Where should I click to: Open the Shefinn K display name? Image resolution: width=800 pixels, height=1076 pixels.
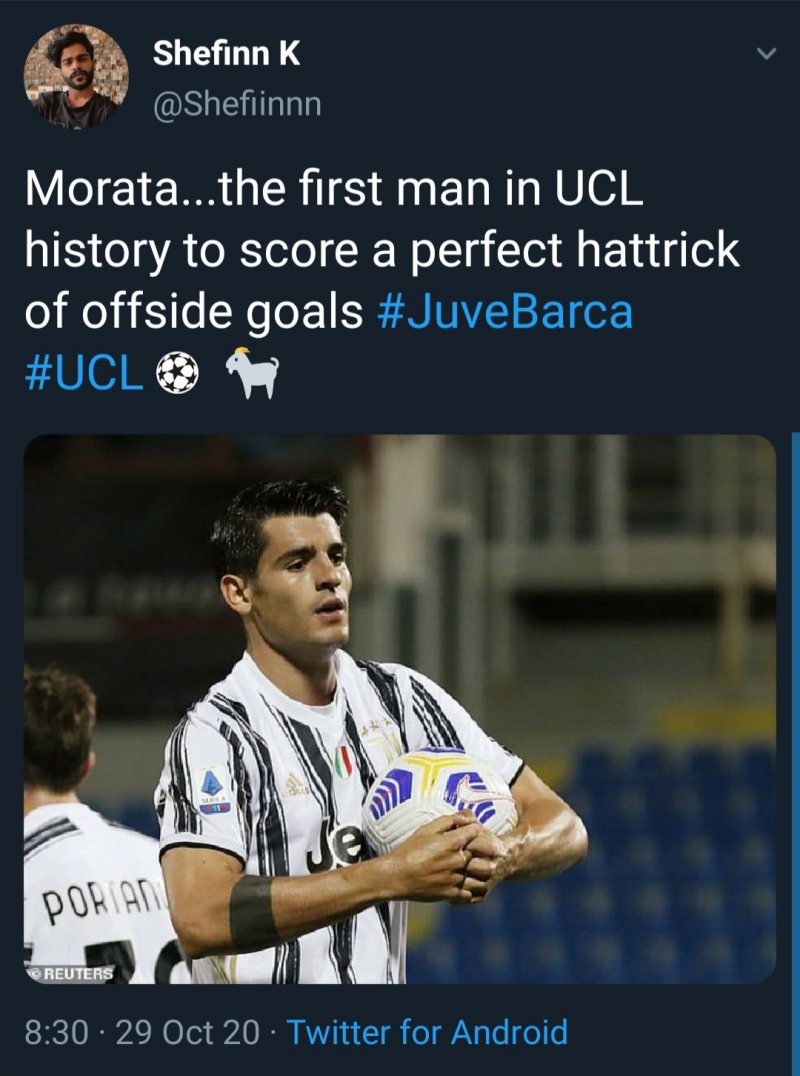(226, 54)
